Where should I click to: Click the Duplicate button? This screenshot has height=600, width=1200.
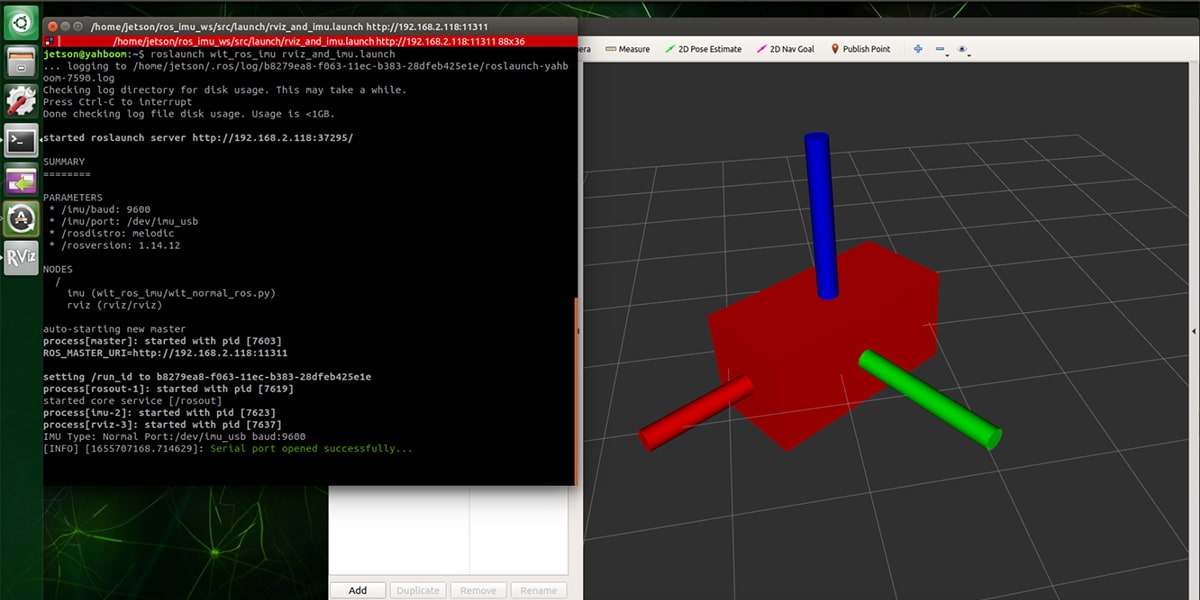click(x=418, y=590)
